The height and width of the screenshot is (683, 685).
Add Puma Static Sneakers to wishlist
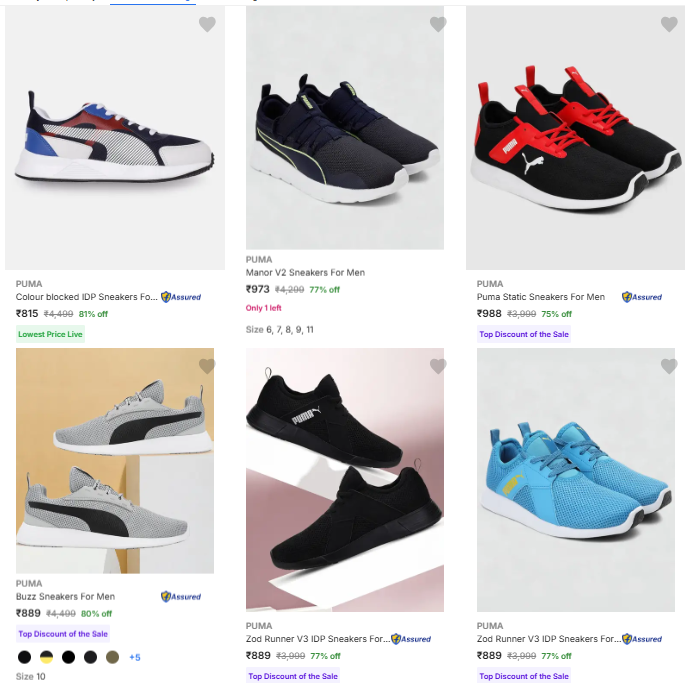pyautogui.click(x=669, y=25)
